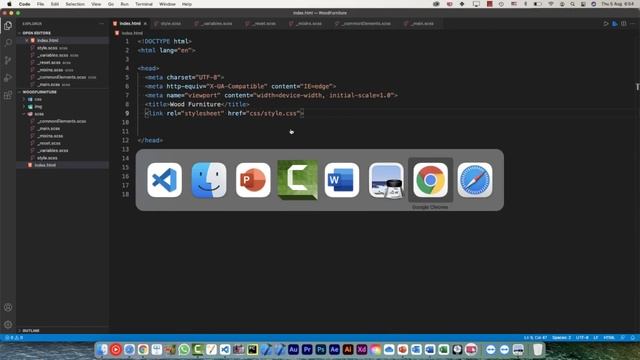Open Wi-Fi status in menu bar
This screenshot has height=360, width=640.
pos(551,4)
